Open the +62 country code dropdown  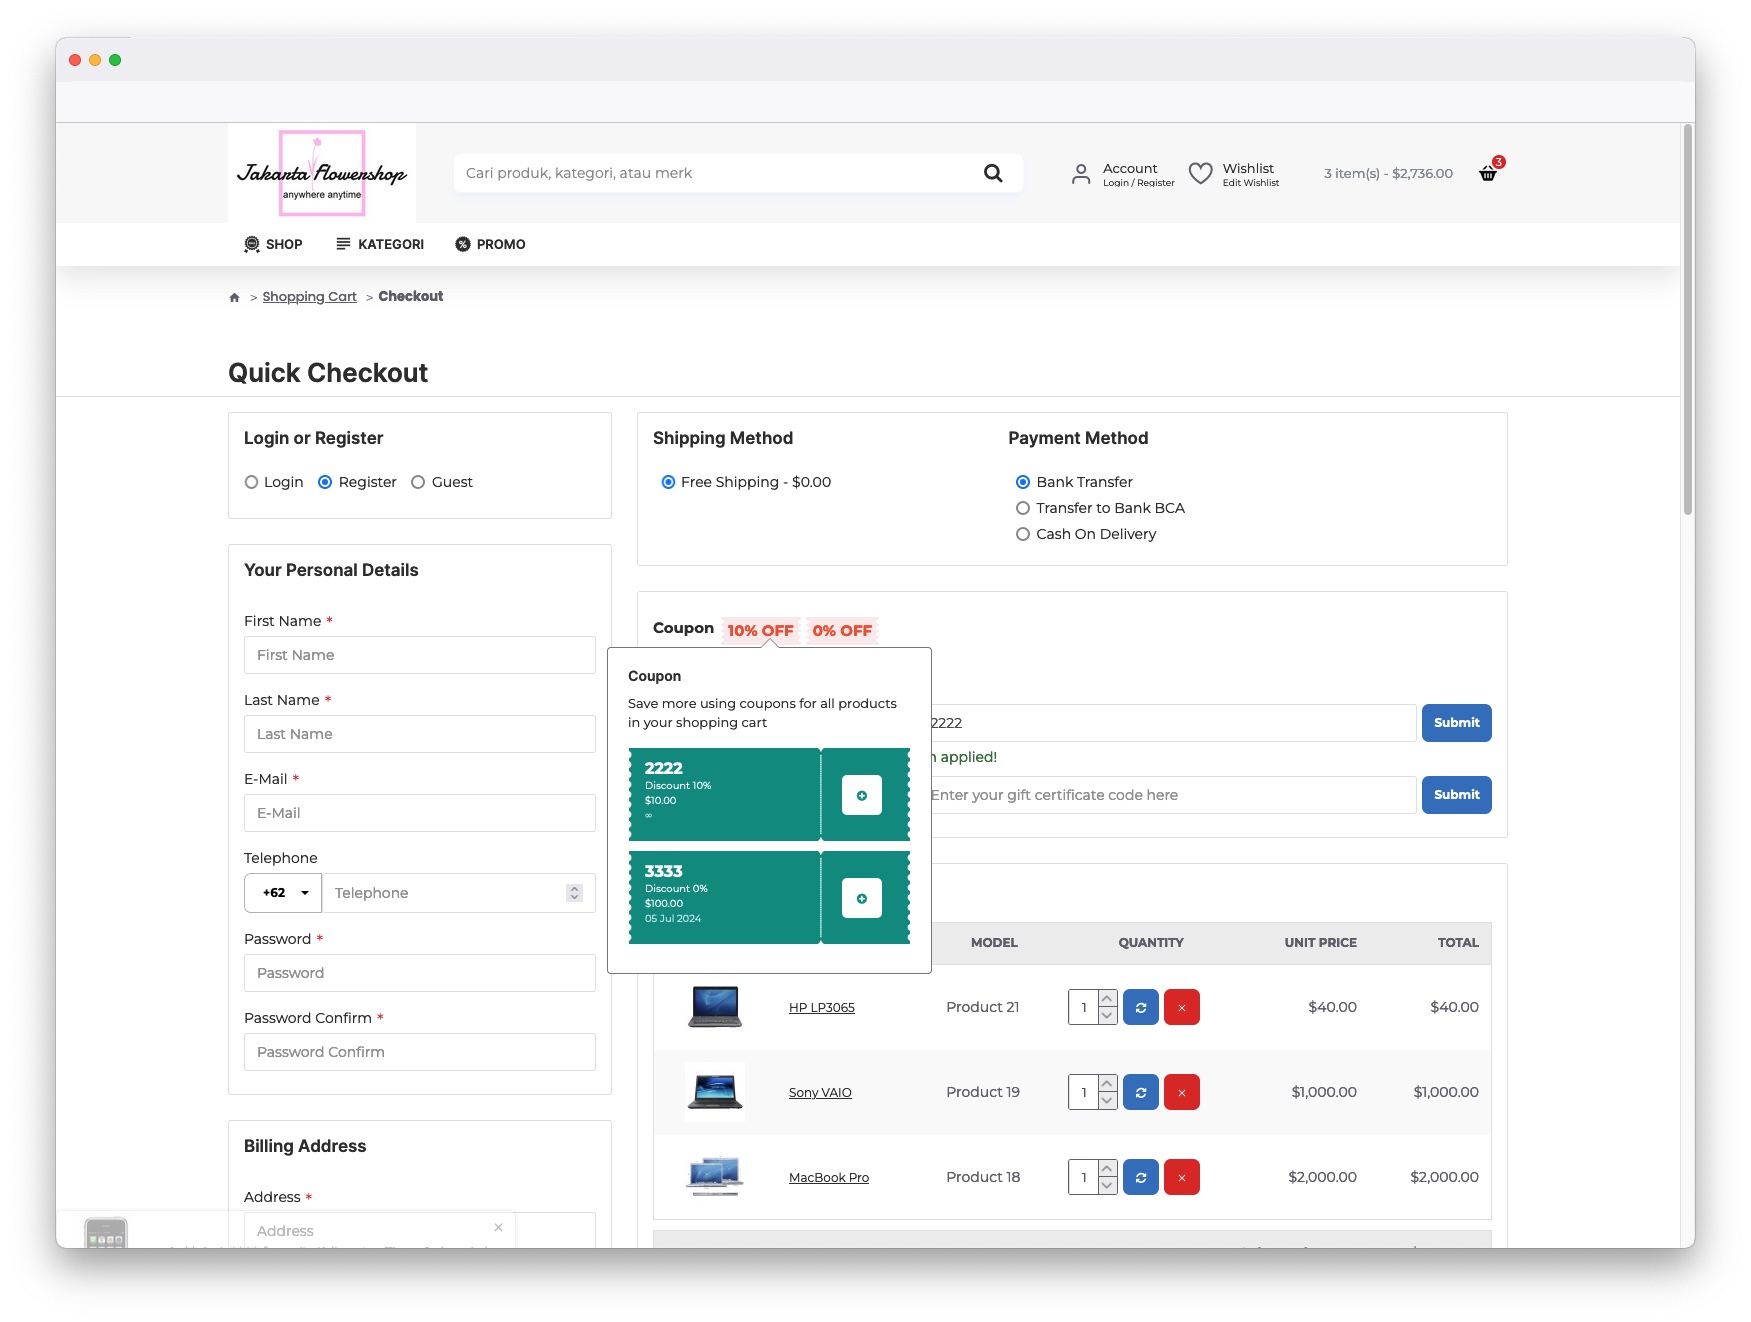tap(282, 892)
